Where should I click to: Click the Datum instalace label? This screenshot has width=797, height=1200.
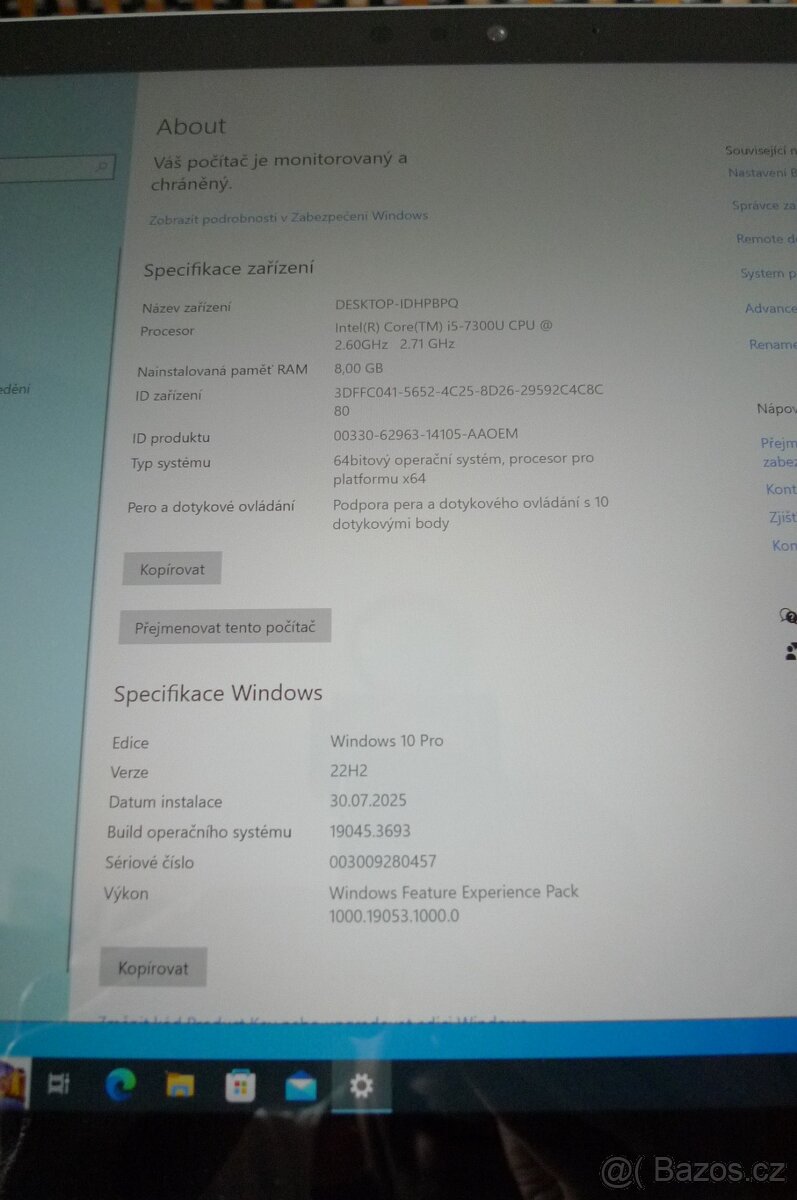pyautogui.click(x=165, y=802)
